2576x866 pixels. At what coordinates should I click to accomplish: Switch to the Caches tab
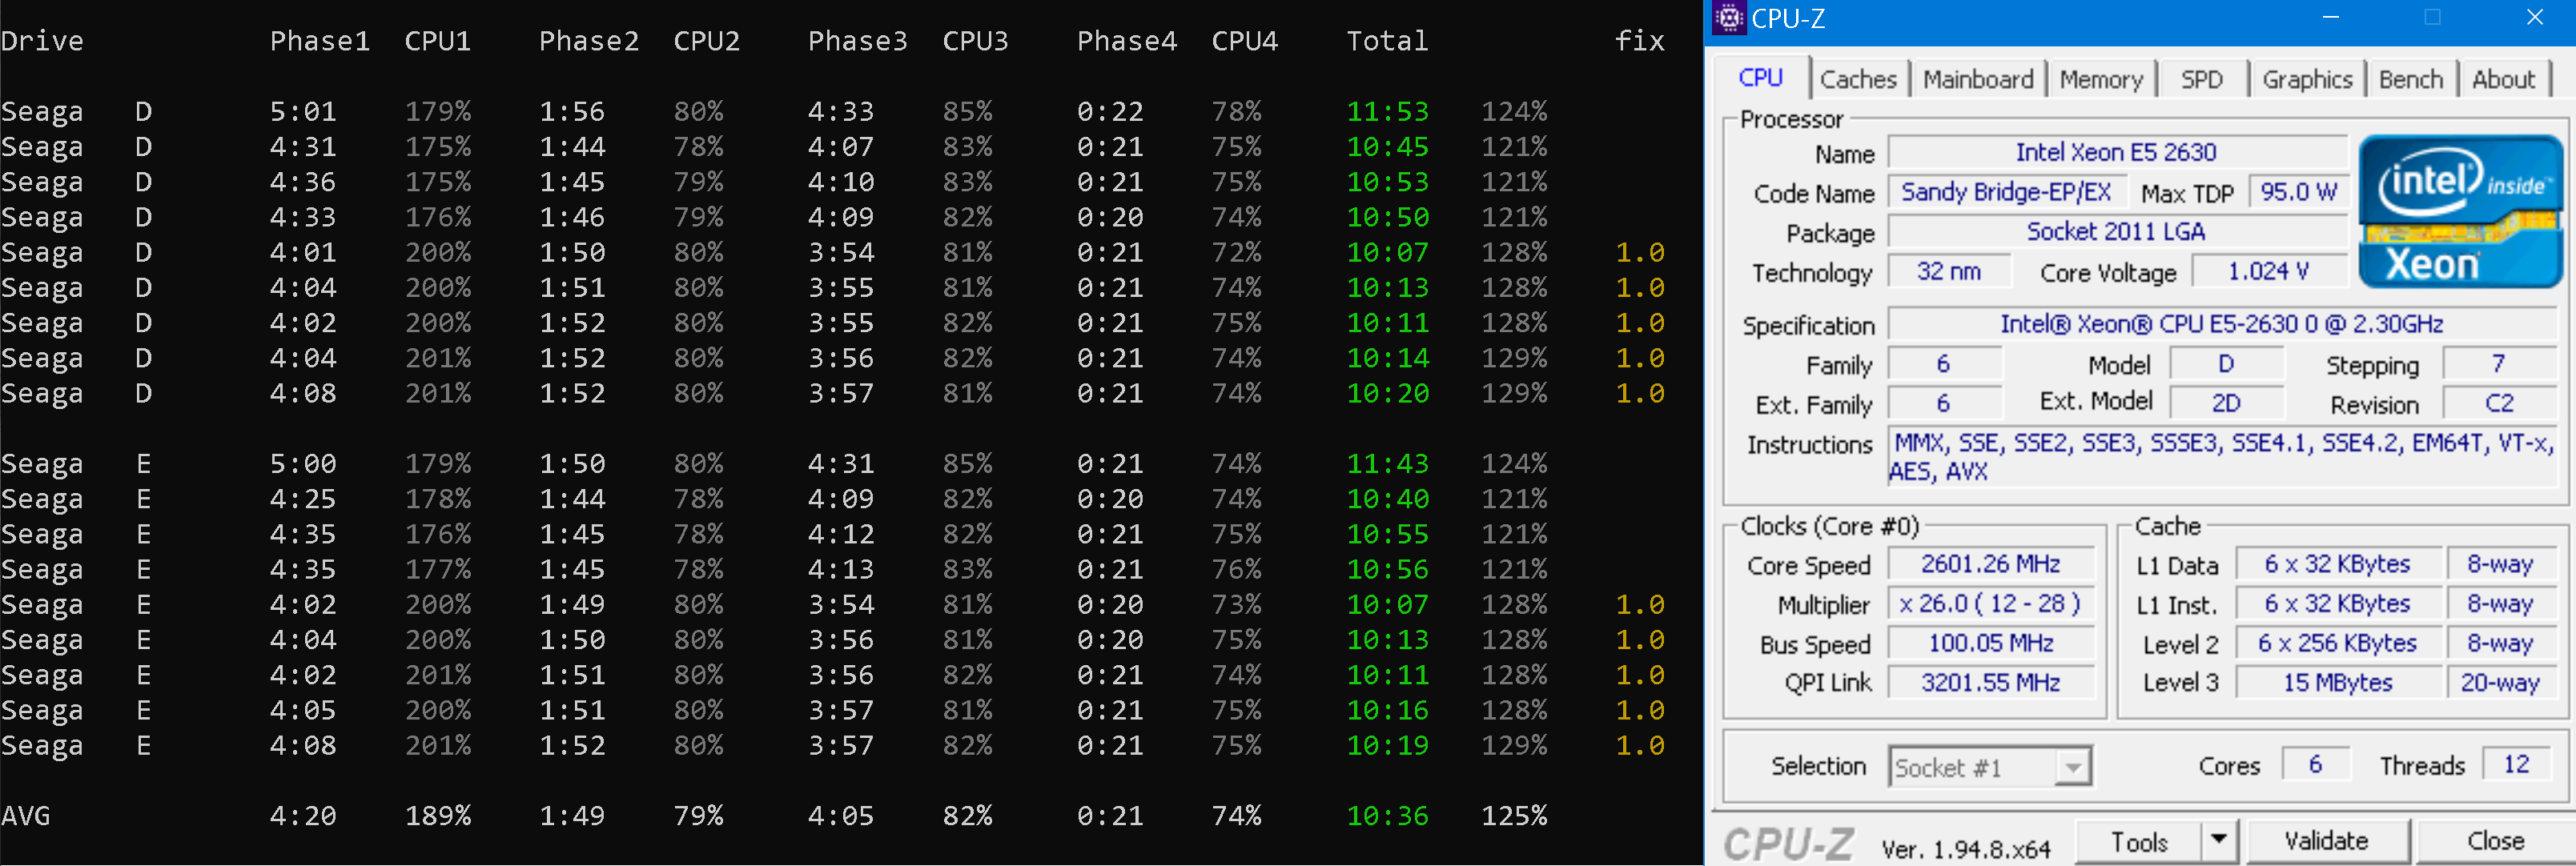1857,79
